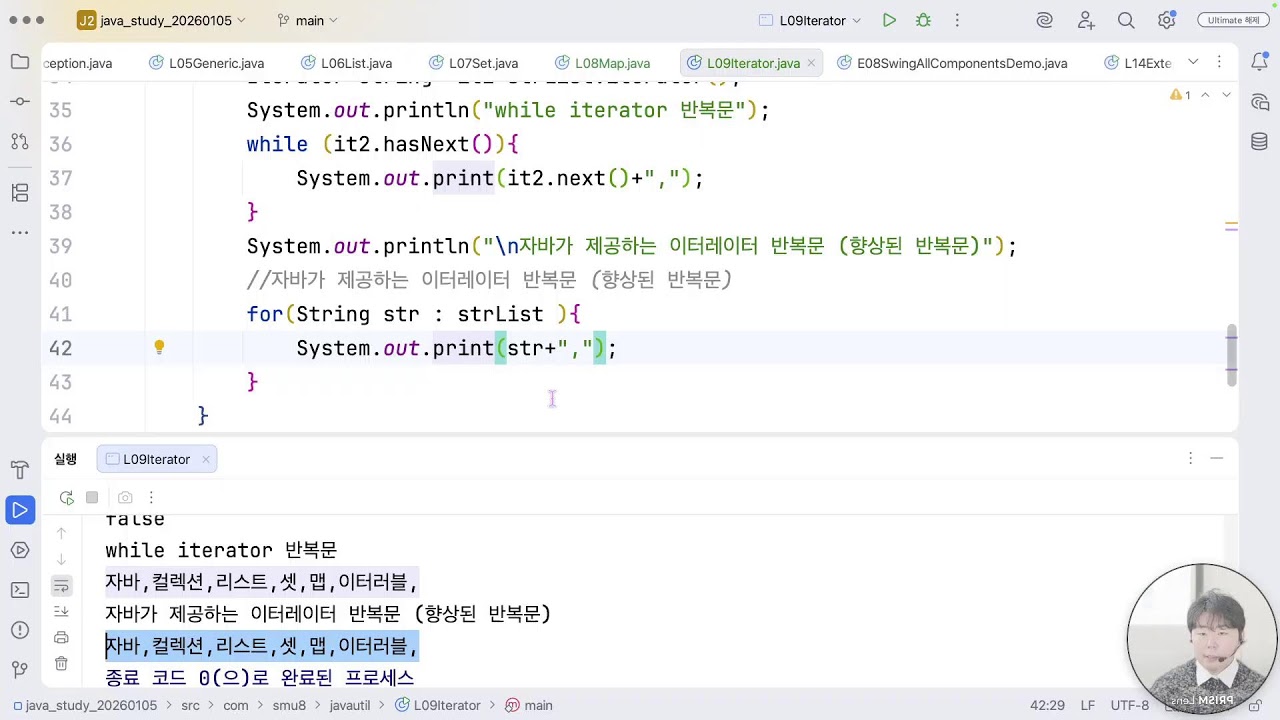The image size is (1280, 720).
Task: Open the Services tool window
Action: tap(19, 550)
